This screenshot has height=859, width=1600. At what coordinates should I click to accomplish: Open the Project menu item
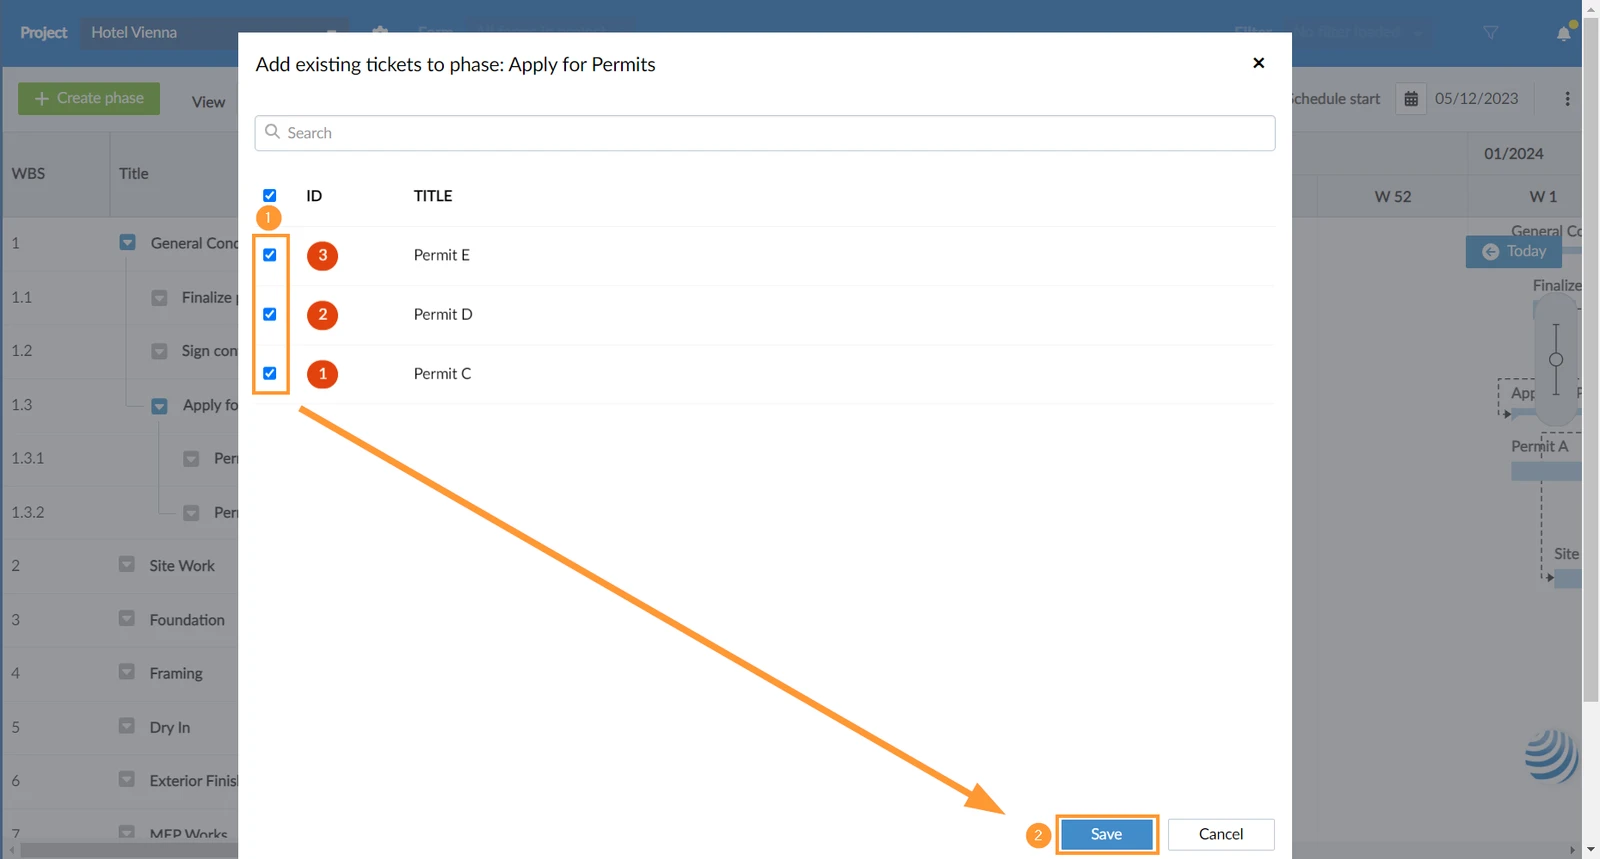click(x=44, y=33)
